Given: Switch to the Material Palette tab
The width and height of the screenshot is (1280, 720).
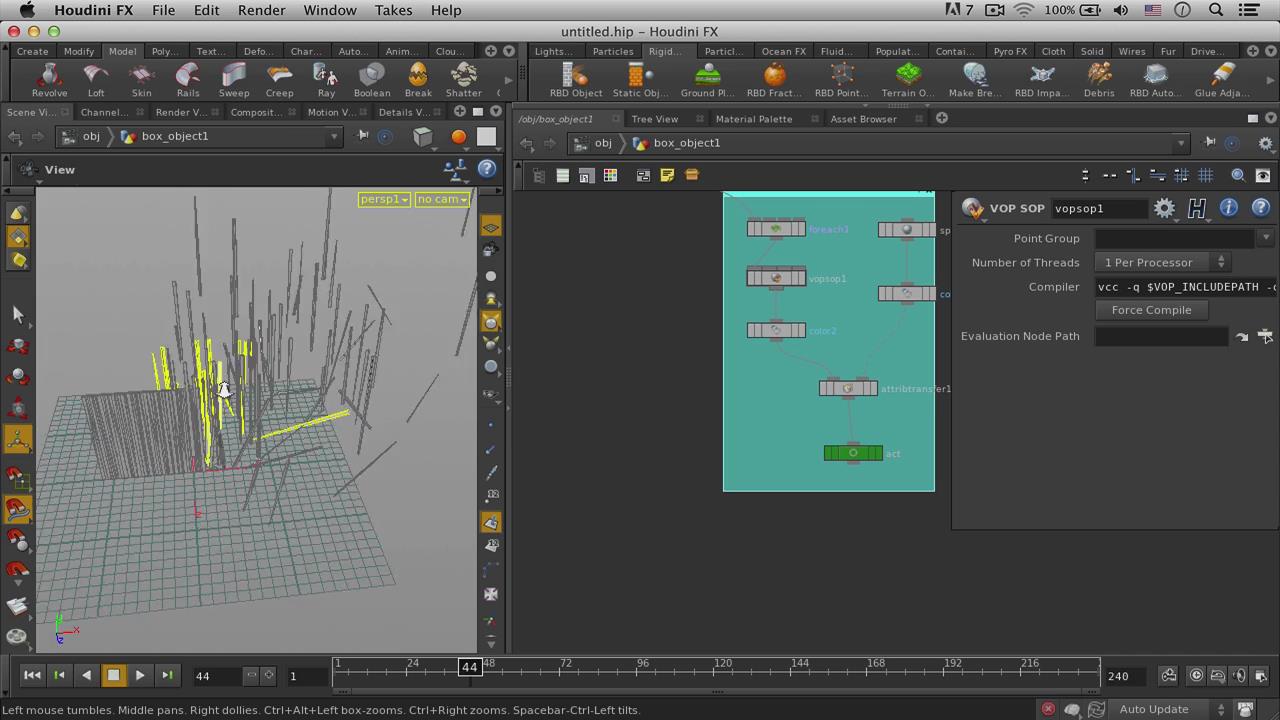Looking at the screenshot, I should [x=753, y=118].
